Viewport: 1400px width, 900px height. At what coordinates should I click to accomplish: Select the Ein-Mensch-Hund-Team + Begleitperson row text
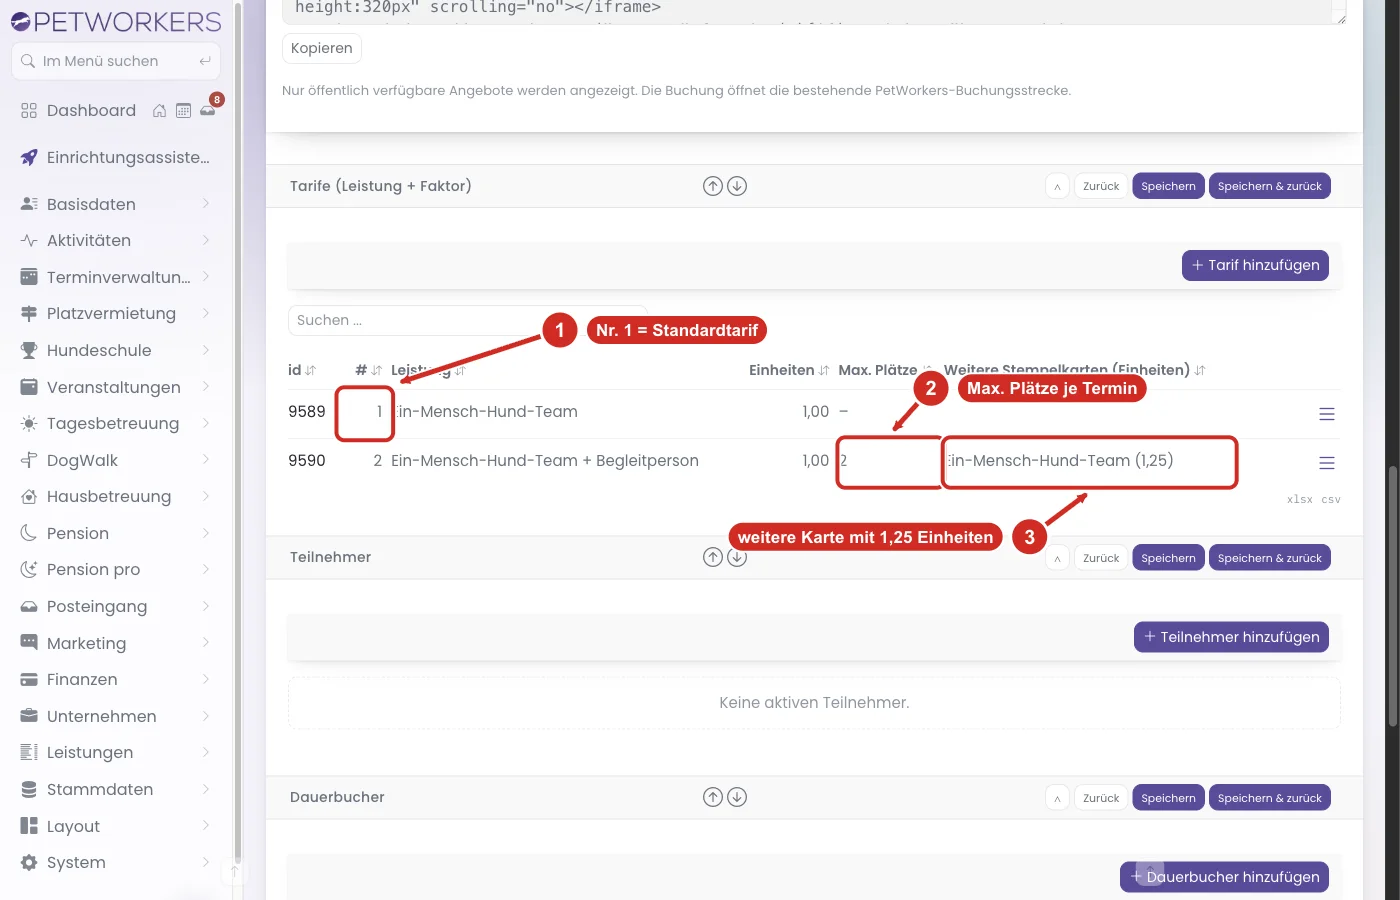click(x=545, y=461)
